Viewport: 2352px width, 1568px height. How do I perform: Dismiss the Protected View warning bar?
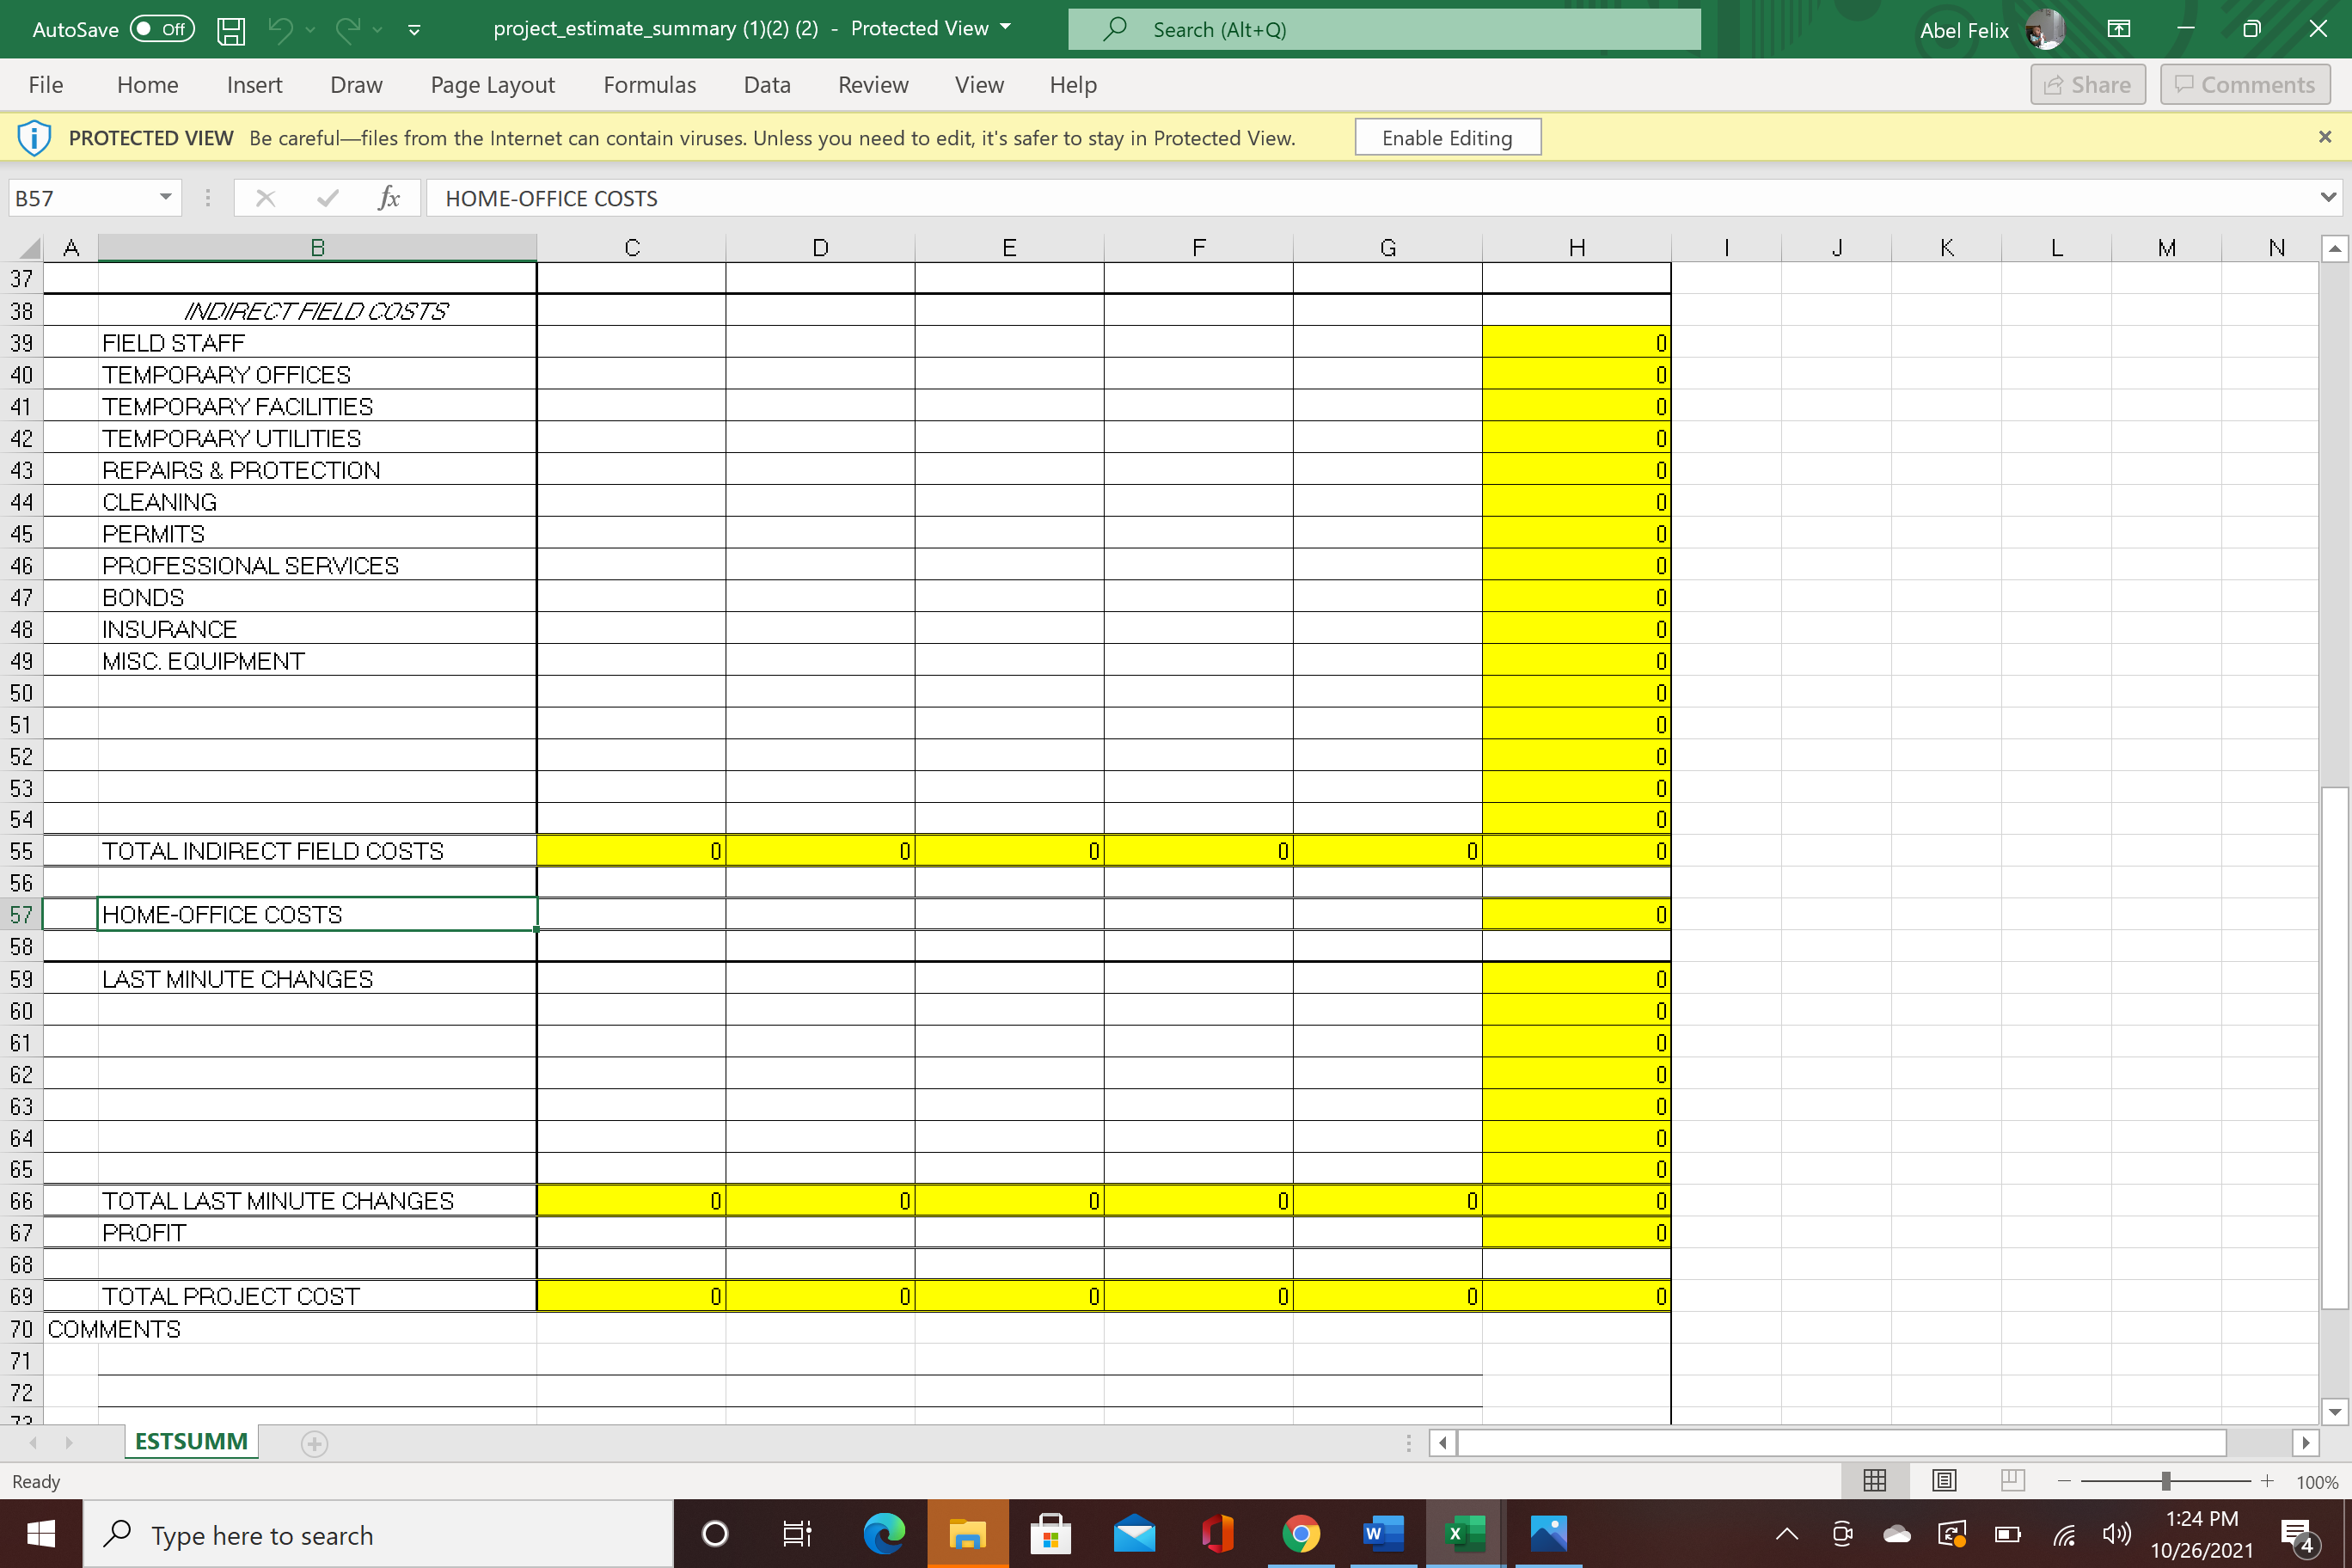coord(2324,137)
